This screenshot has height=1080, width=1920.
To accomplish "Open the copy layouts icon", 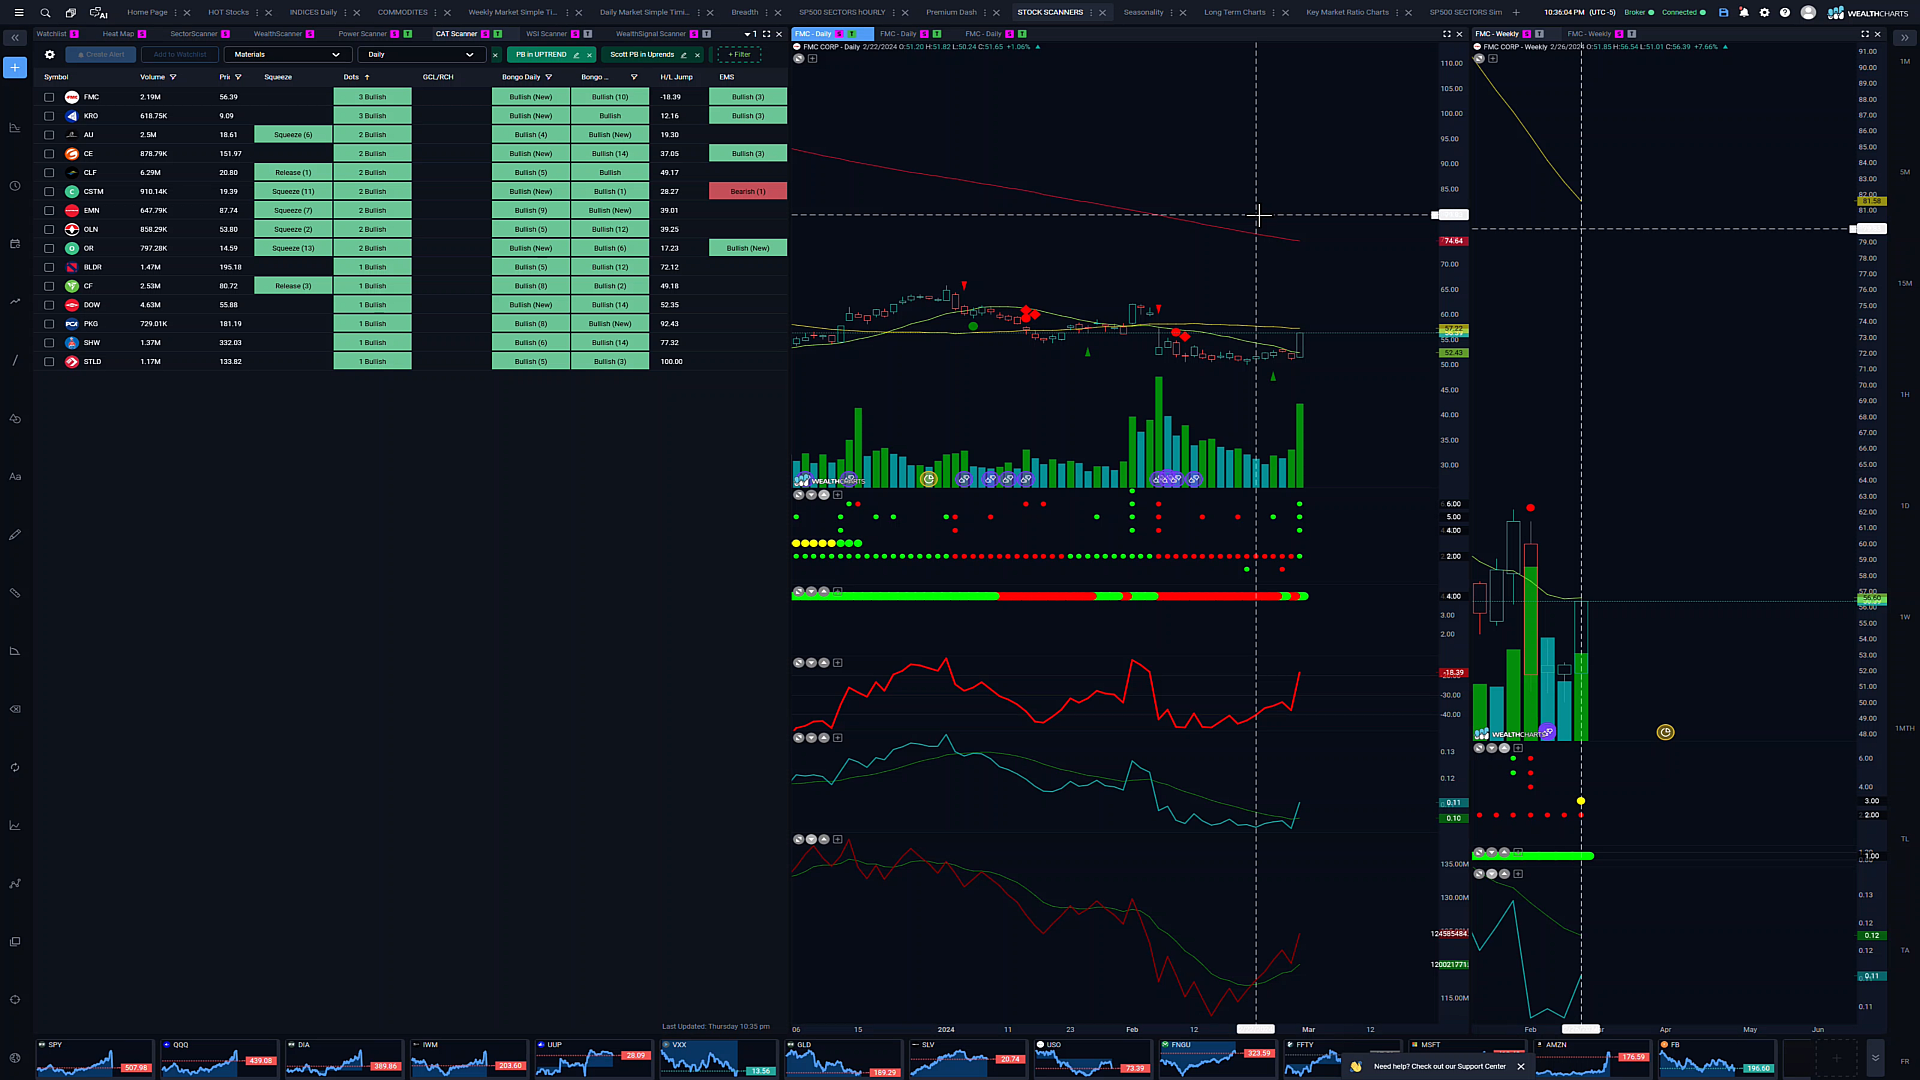I will pos(70,13).
